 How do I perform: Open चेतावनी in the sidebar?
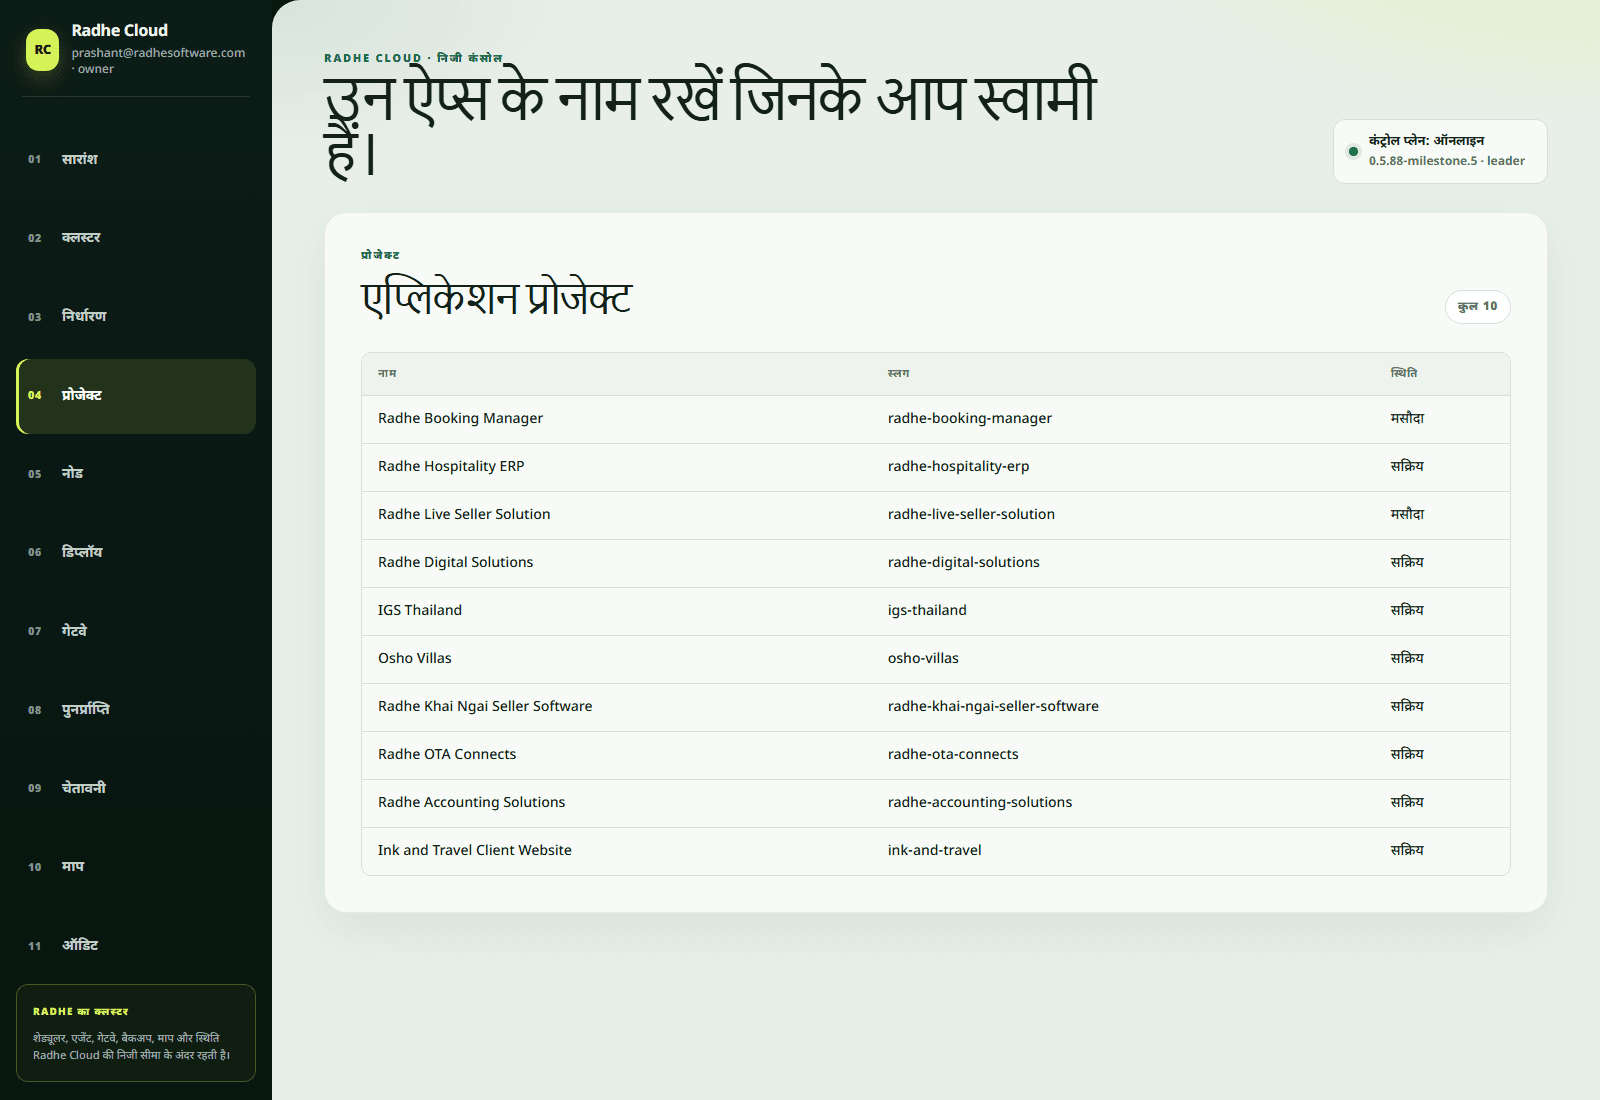136,789
